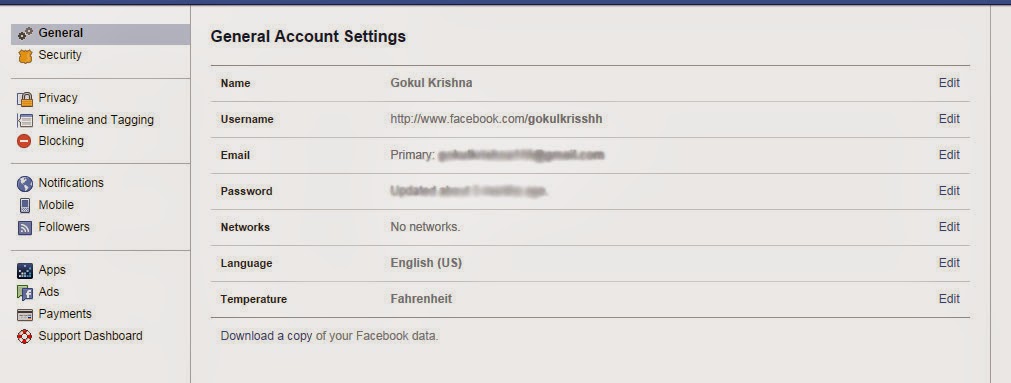The image size is (1011, 383).
Task: Click the Support Dashboard lifebuoy icon
Action: (x=25, y=337)
